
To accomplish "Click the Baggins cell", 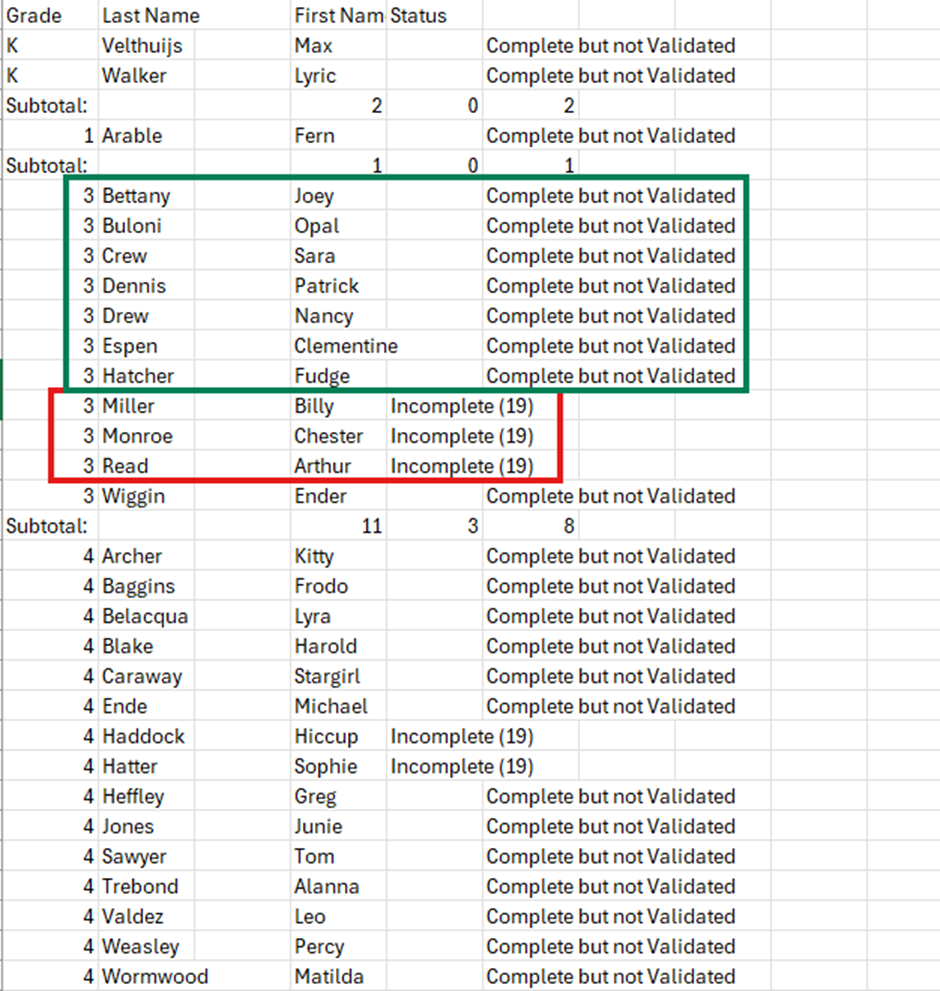I will [147, 586].
